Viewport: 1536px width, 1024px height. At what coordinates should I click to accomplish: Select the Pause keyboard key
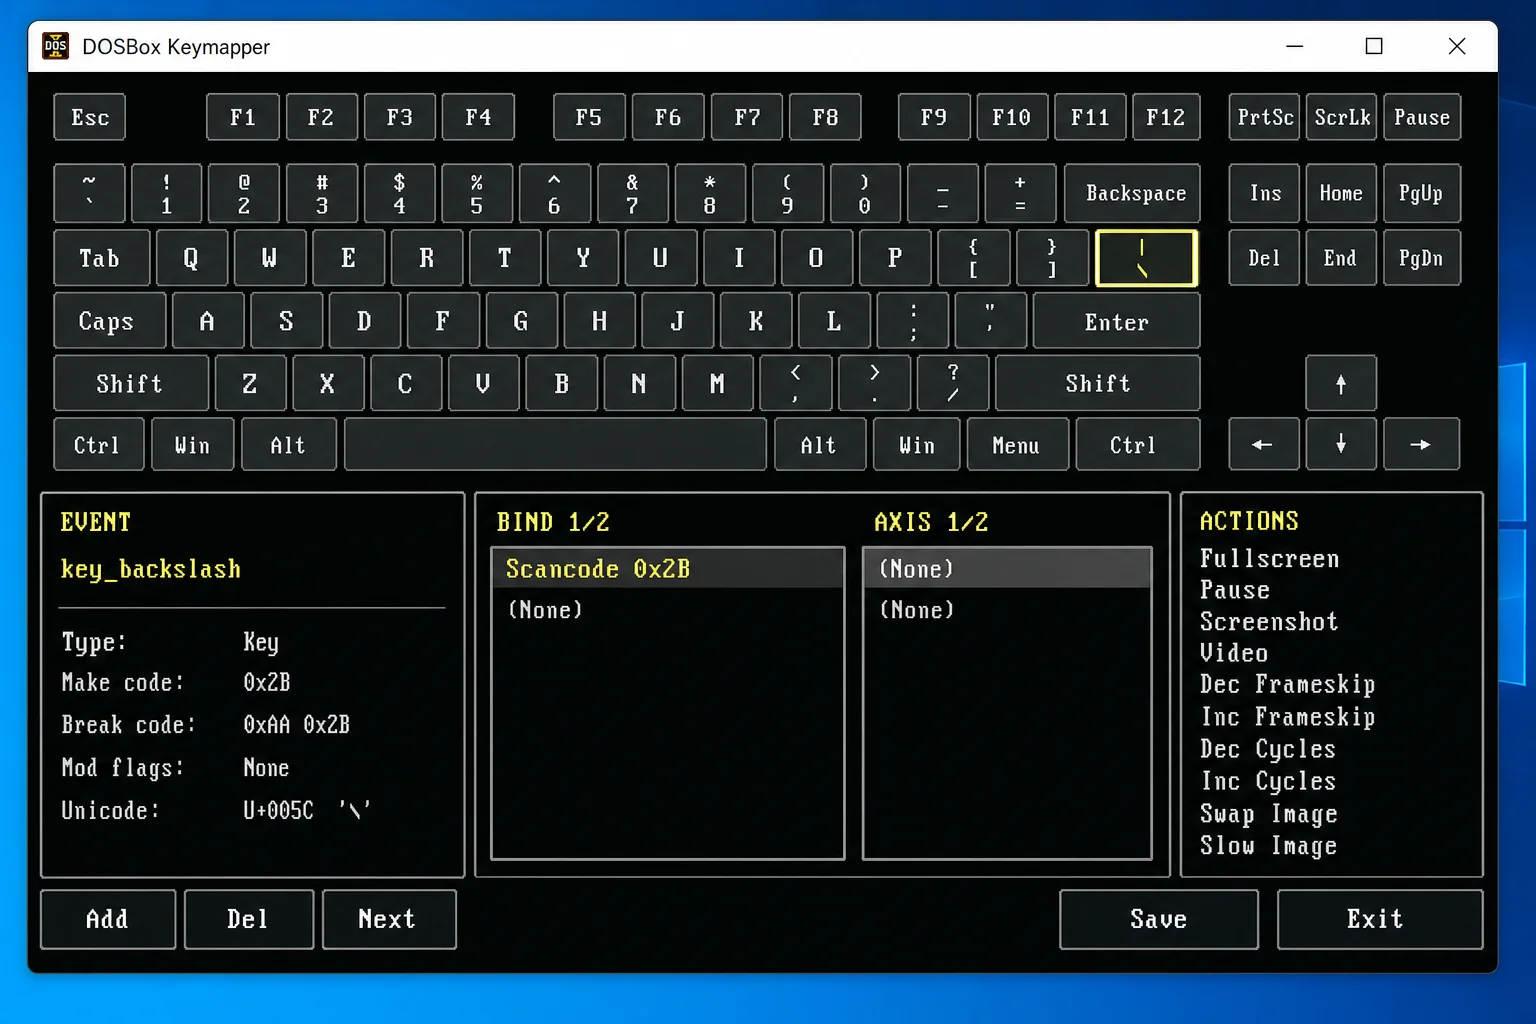[1422, 117]
